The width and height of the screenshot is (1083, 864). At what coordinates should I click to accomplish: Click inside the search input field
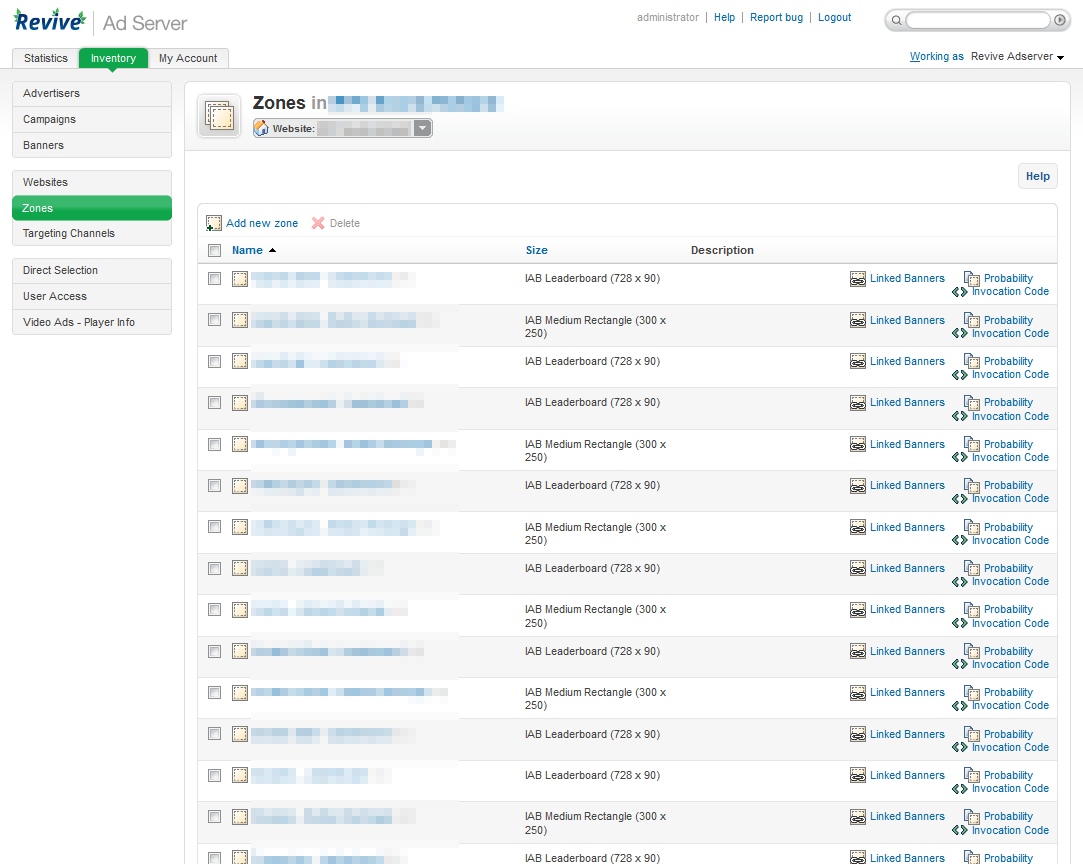pos(975,20)
